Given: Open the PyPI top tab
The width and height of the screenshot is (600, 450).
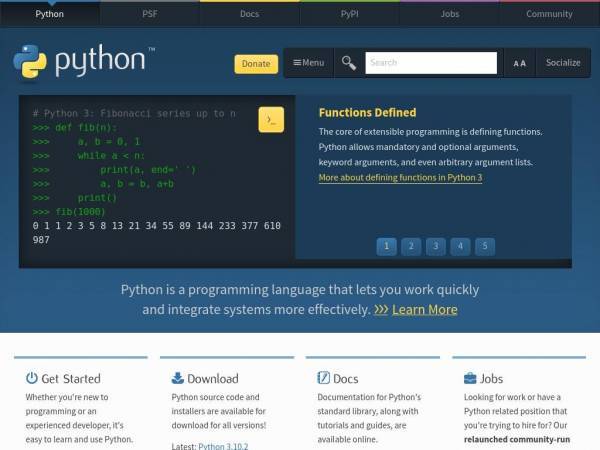Looking at the screenshot, I should 350,14.
